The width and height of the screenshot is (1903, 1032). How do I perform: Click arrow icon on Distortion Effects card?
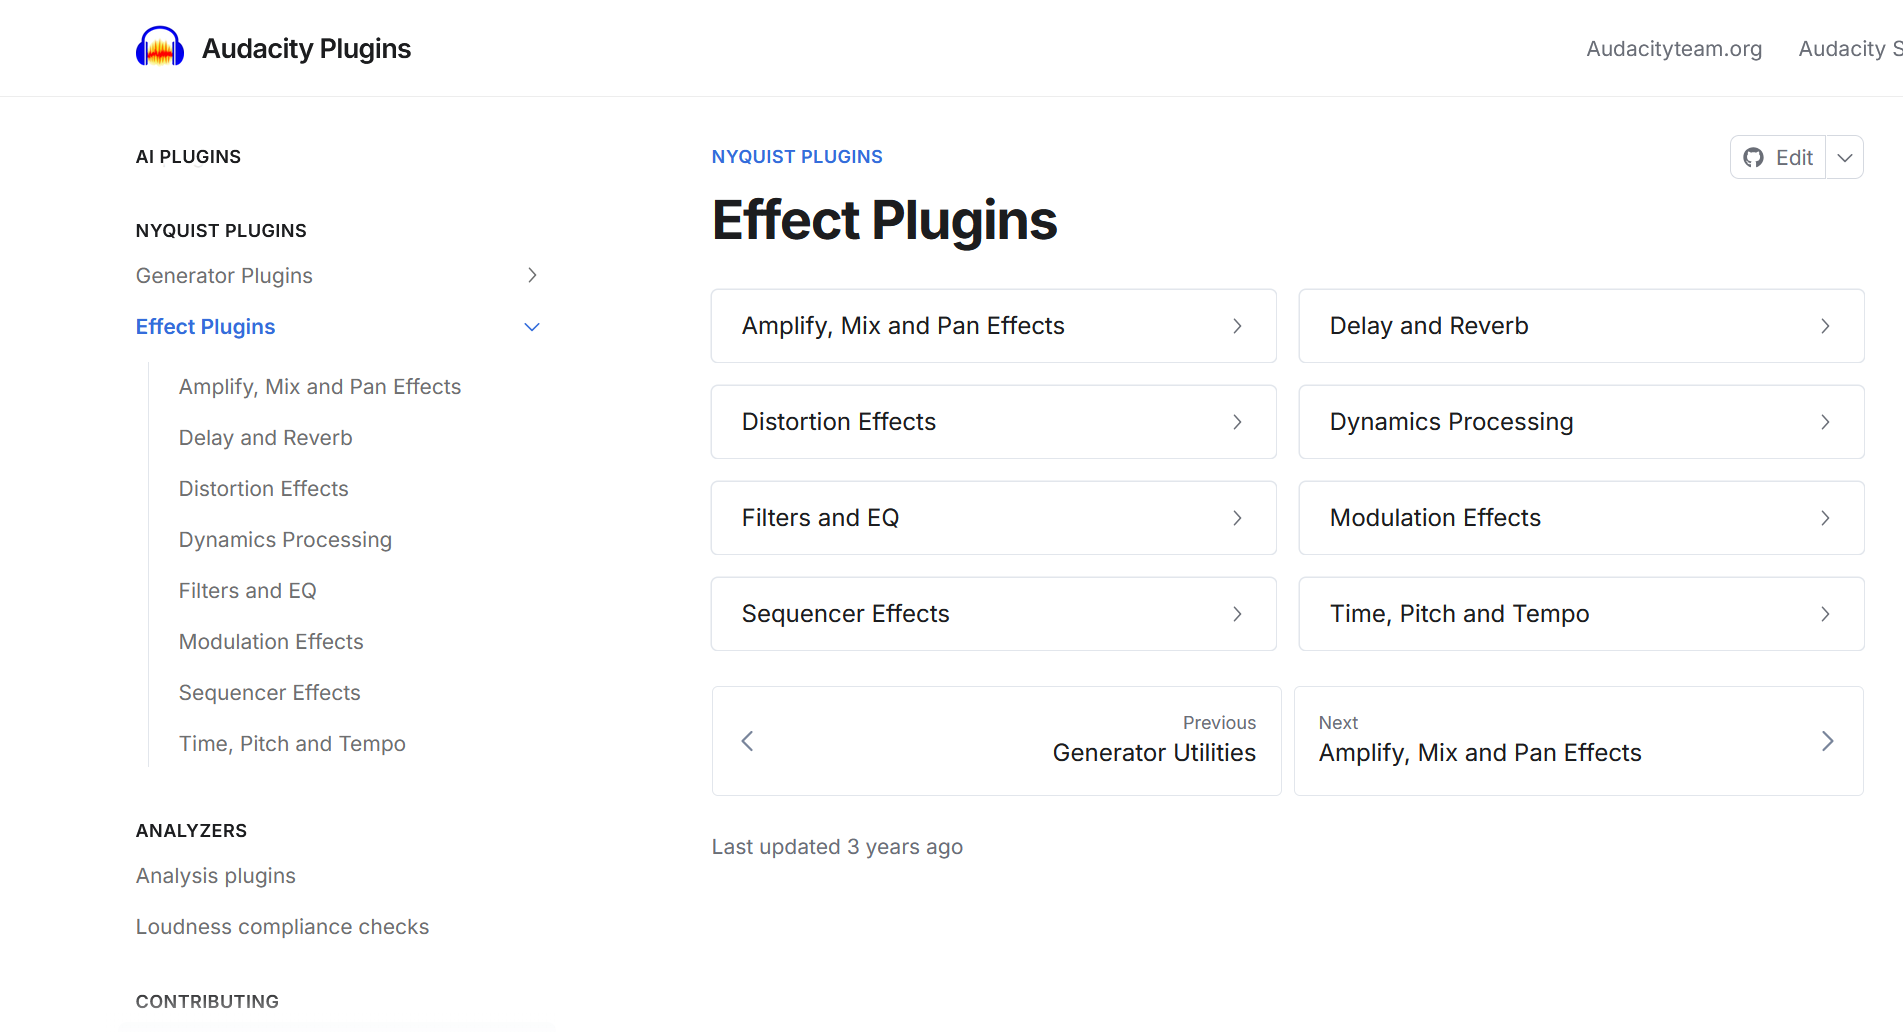(1237, 422)
